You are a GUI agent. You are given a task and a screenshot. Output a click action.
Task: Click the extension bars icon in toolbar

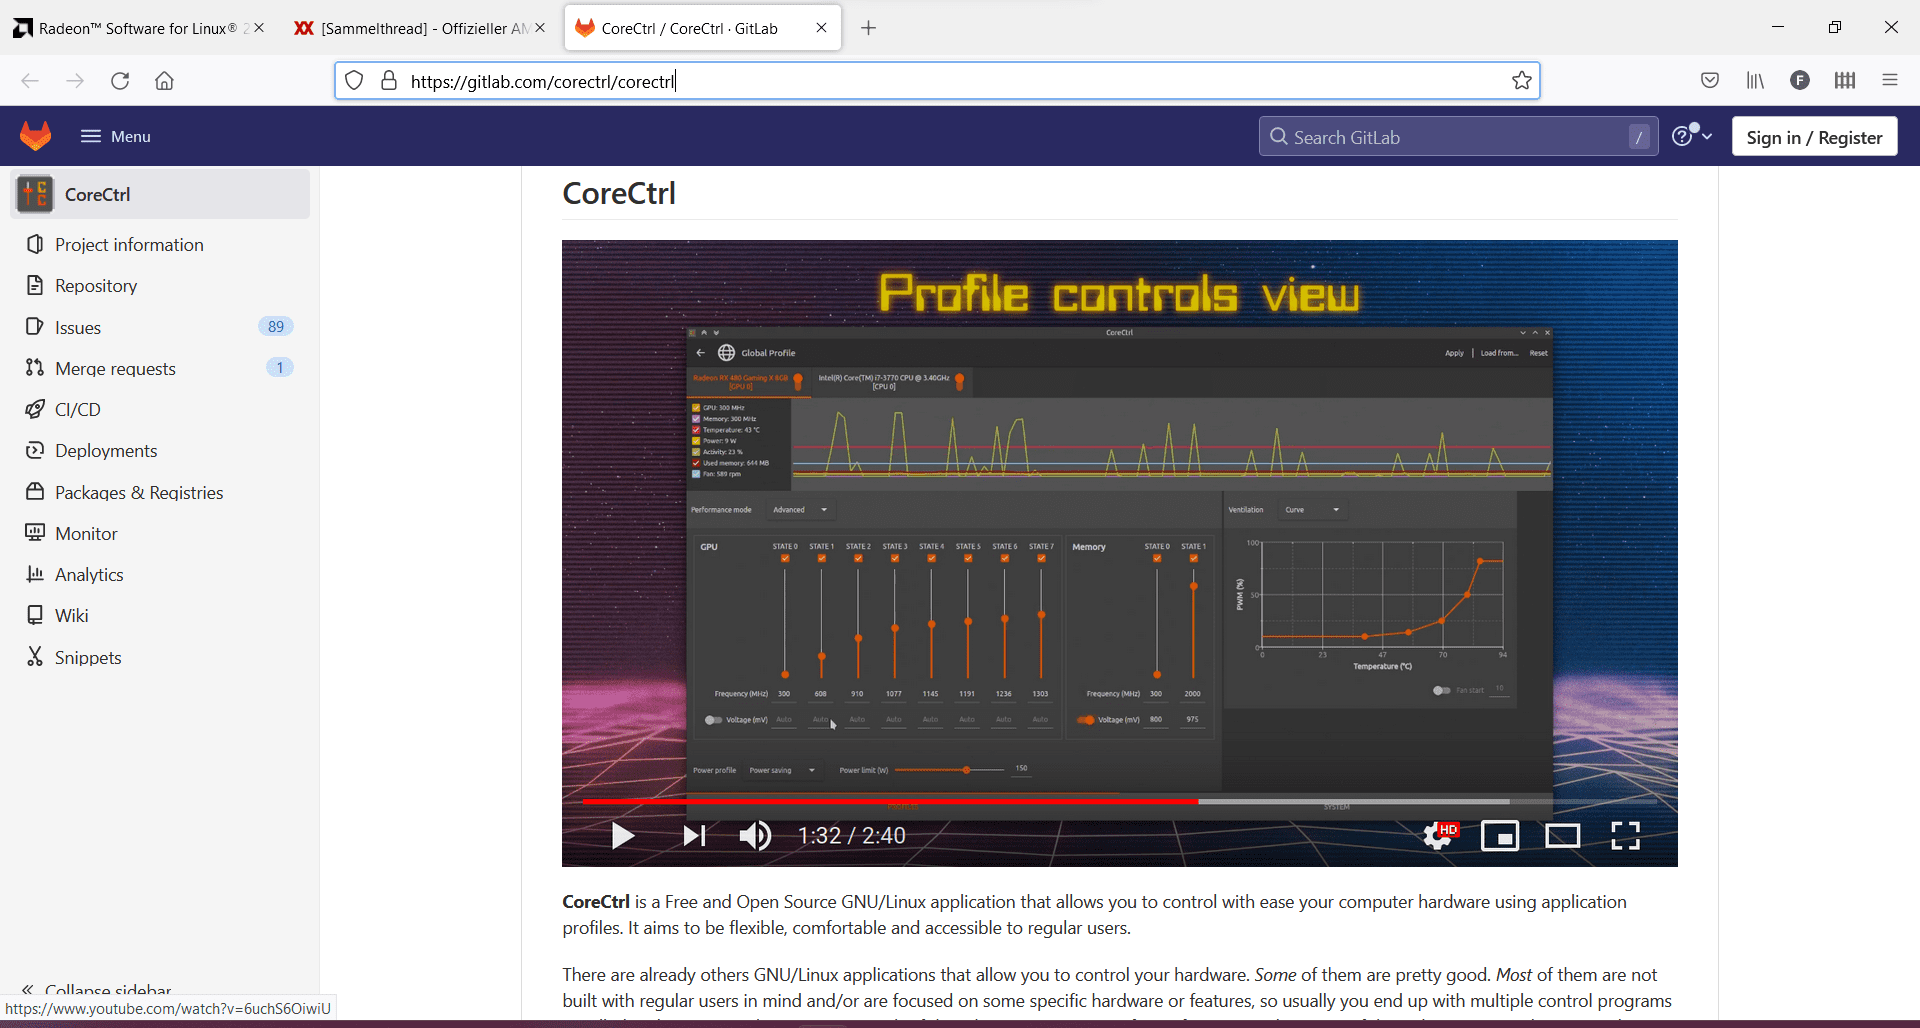(1845, 81)
